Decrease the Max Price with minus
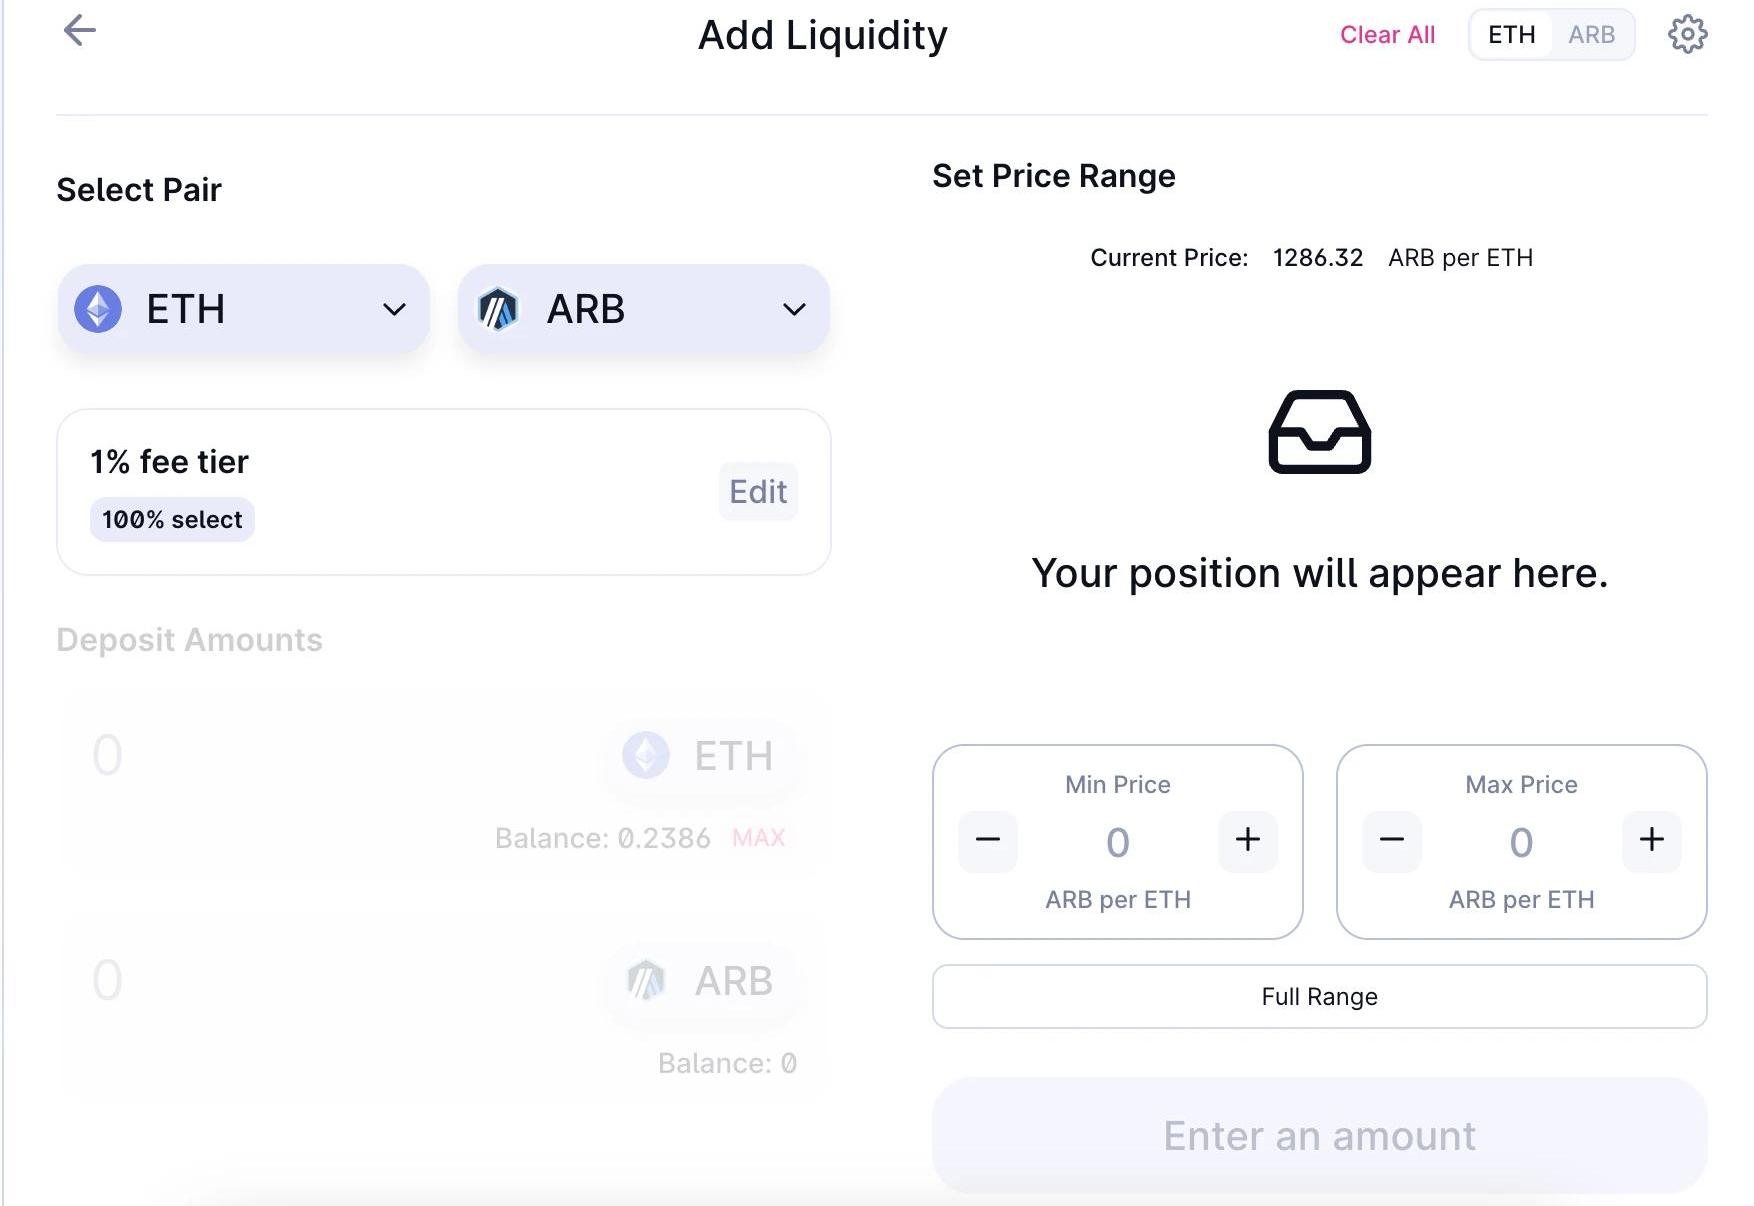Viewport: 1754px width, 1206px height. click(1391, 840)
